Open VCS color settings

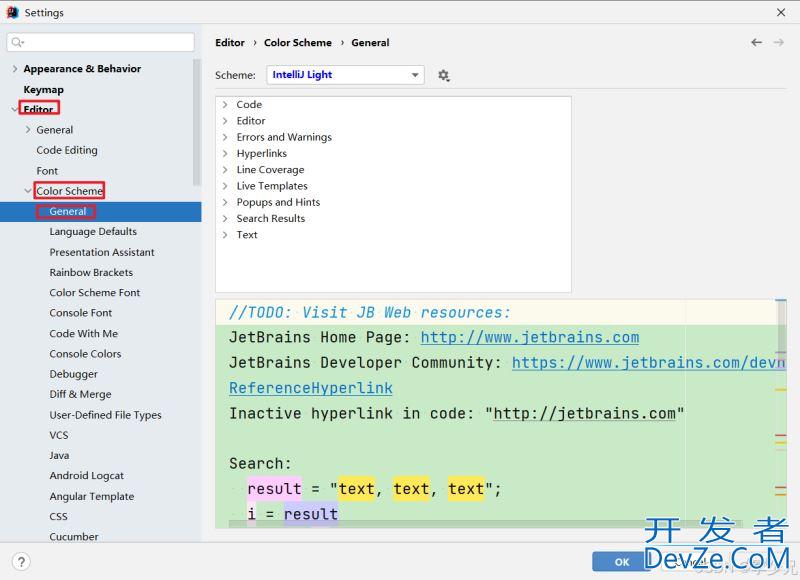[x=59, y=435]
